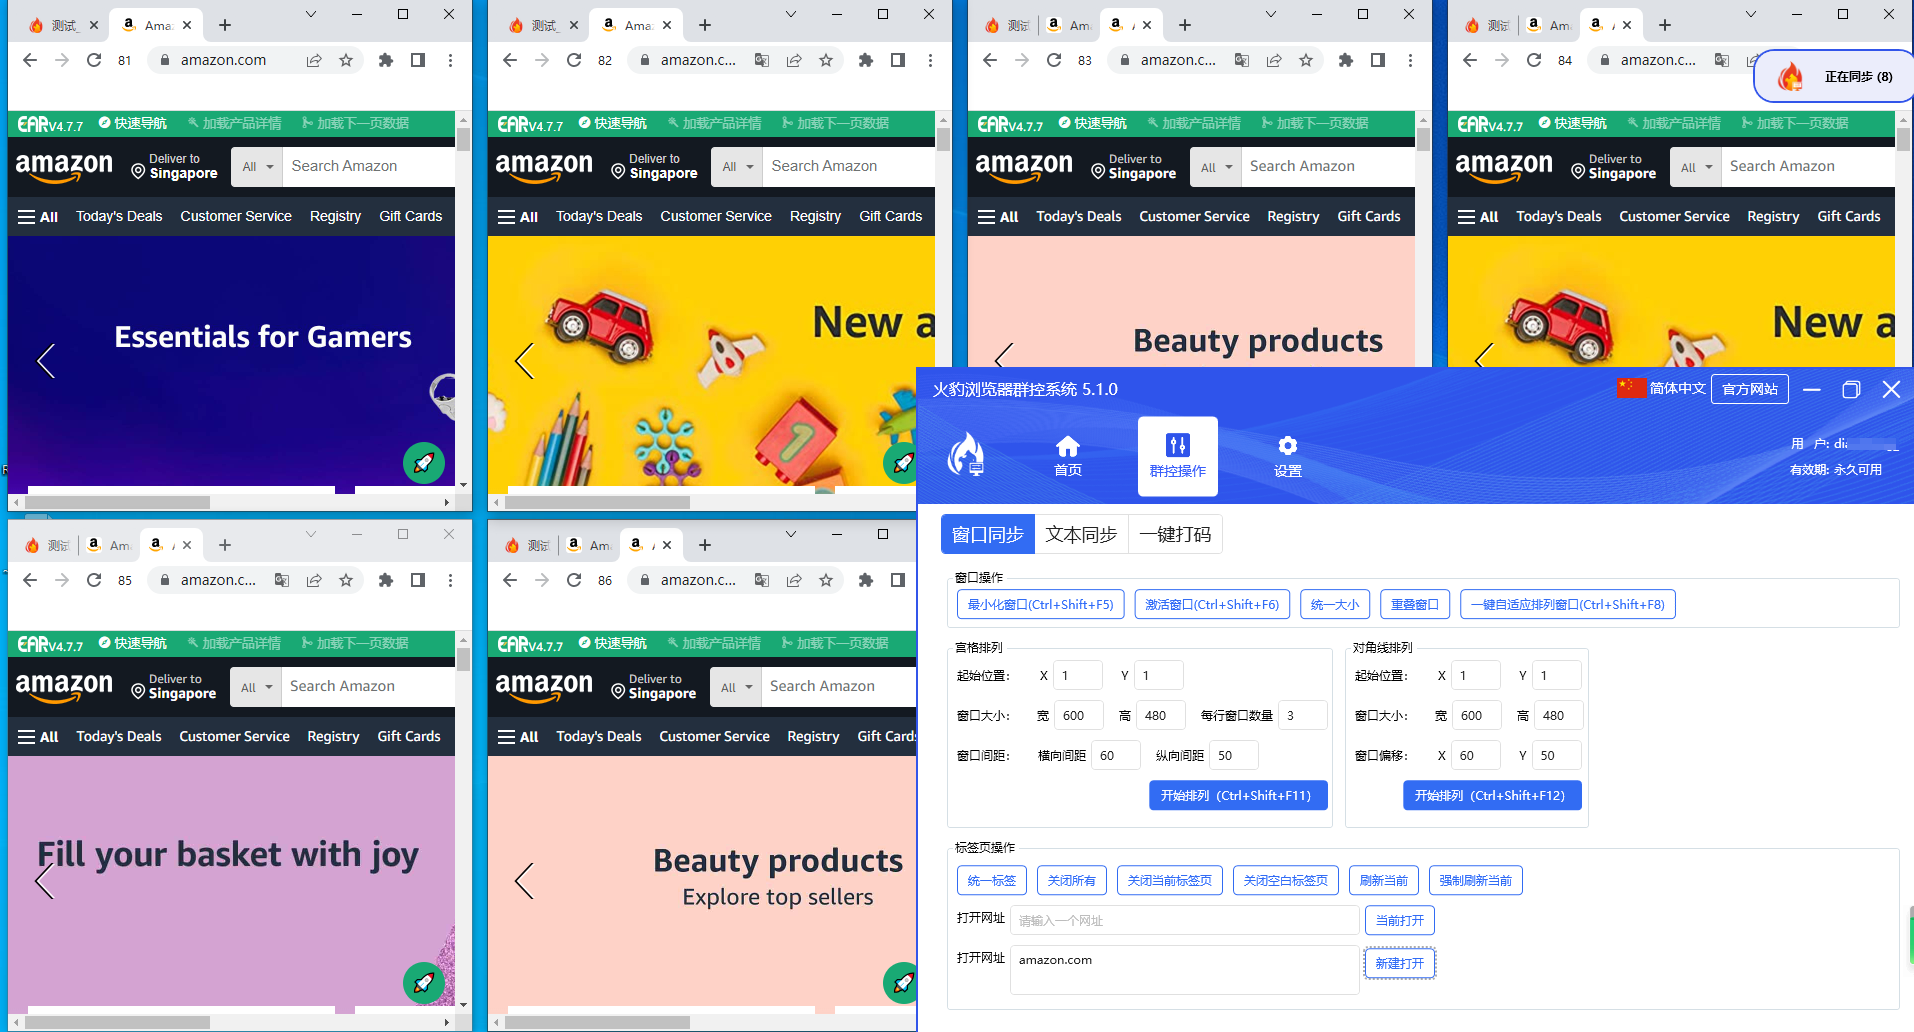Viewport: 1914px width, 1032px height.
Task: Toggle side panel icon in window 81
Action: pos(418,60)
